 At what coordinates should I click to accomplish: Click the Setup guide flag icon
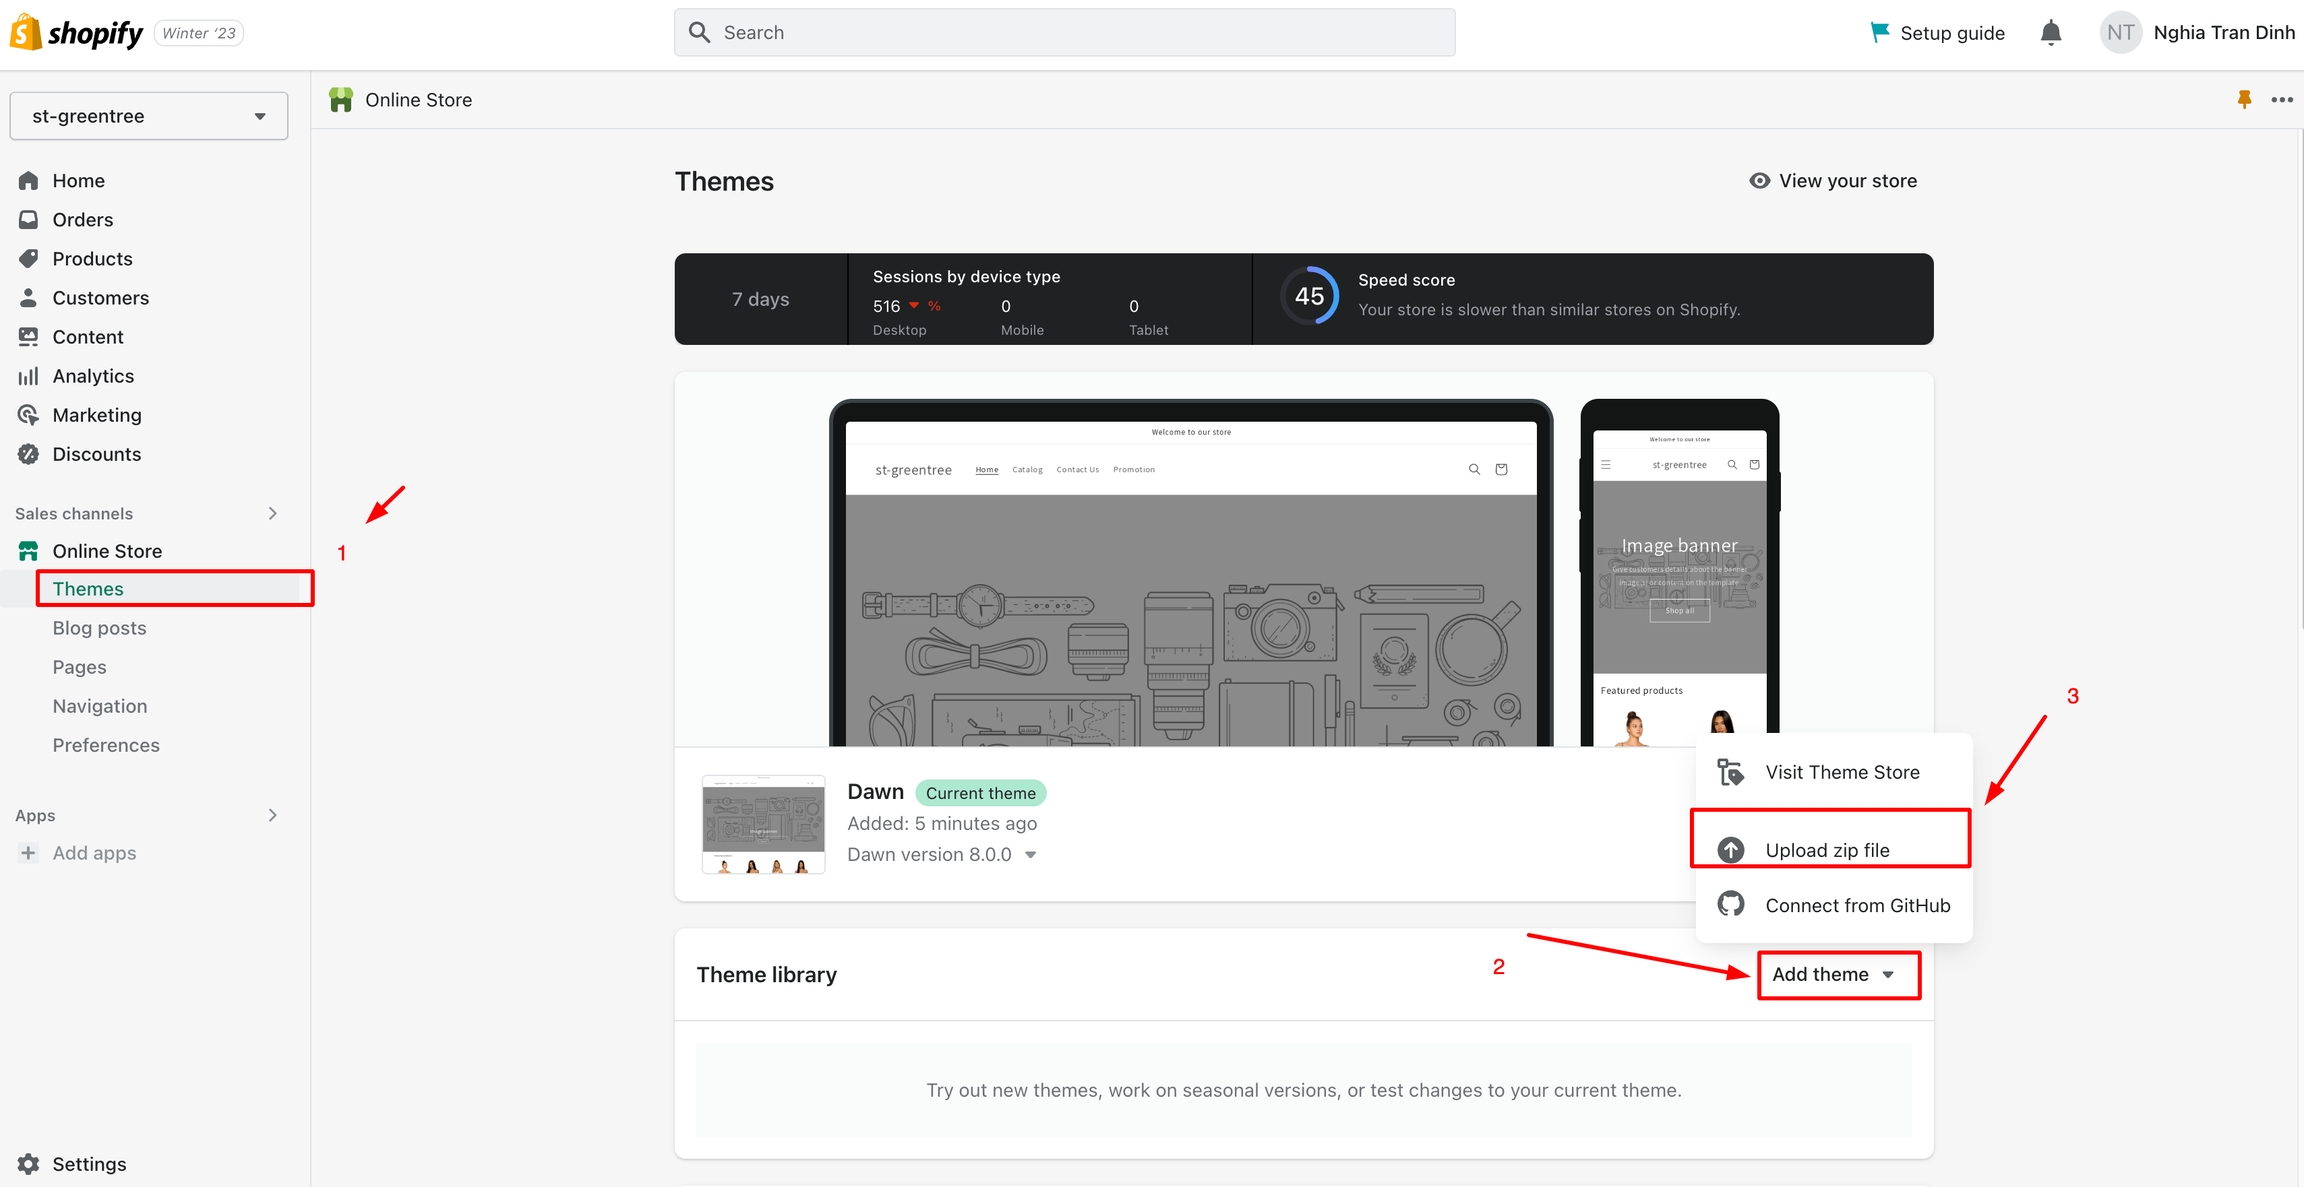(1879, 33)
